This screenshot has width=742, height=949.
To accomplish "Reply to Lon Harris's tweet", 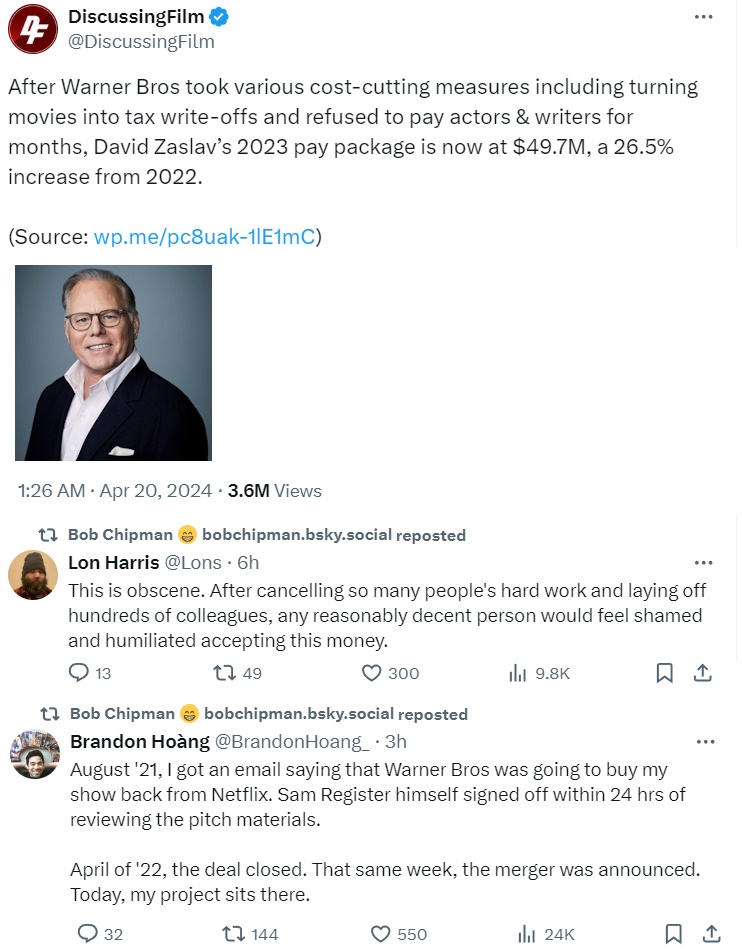I will point(79,673).
